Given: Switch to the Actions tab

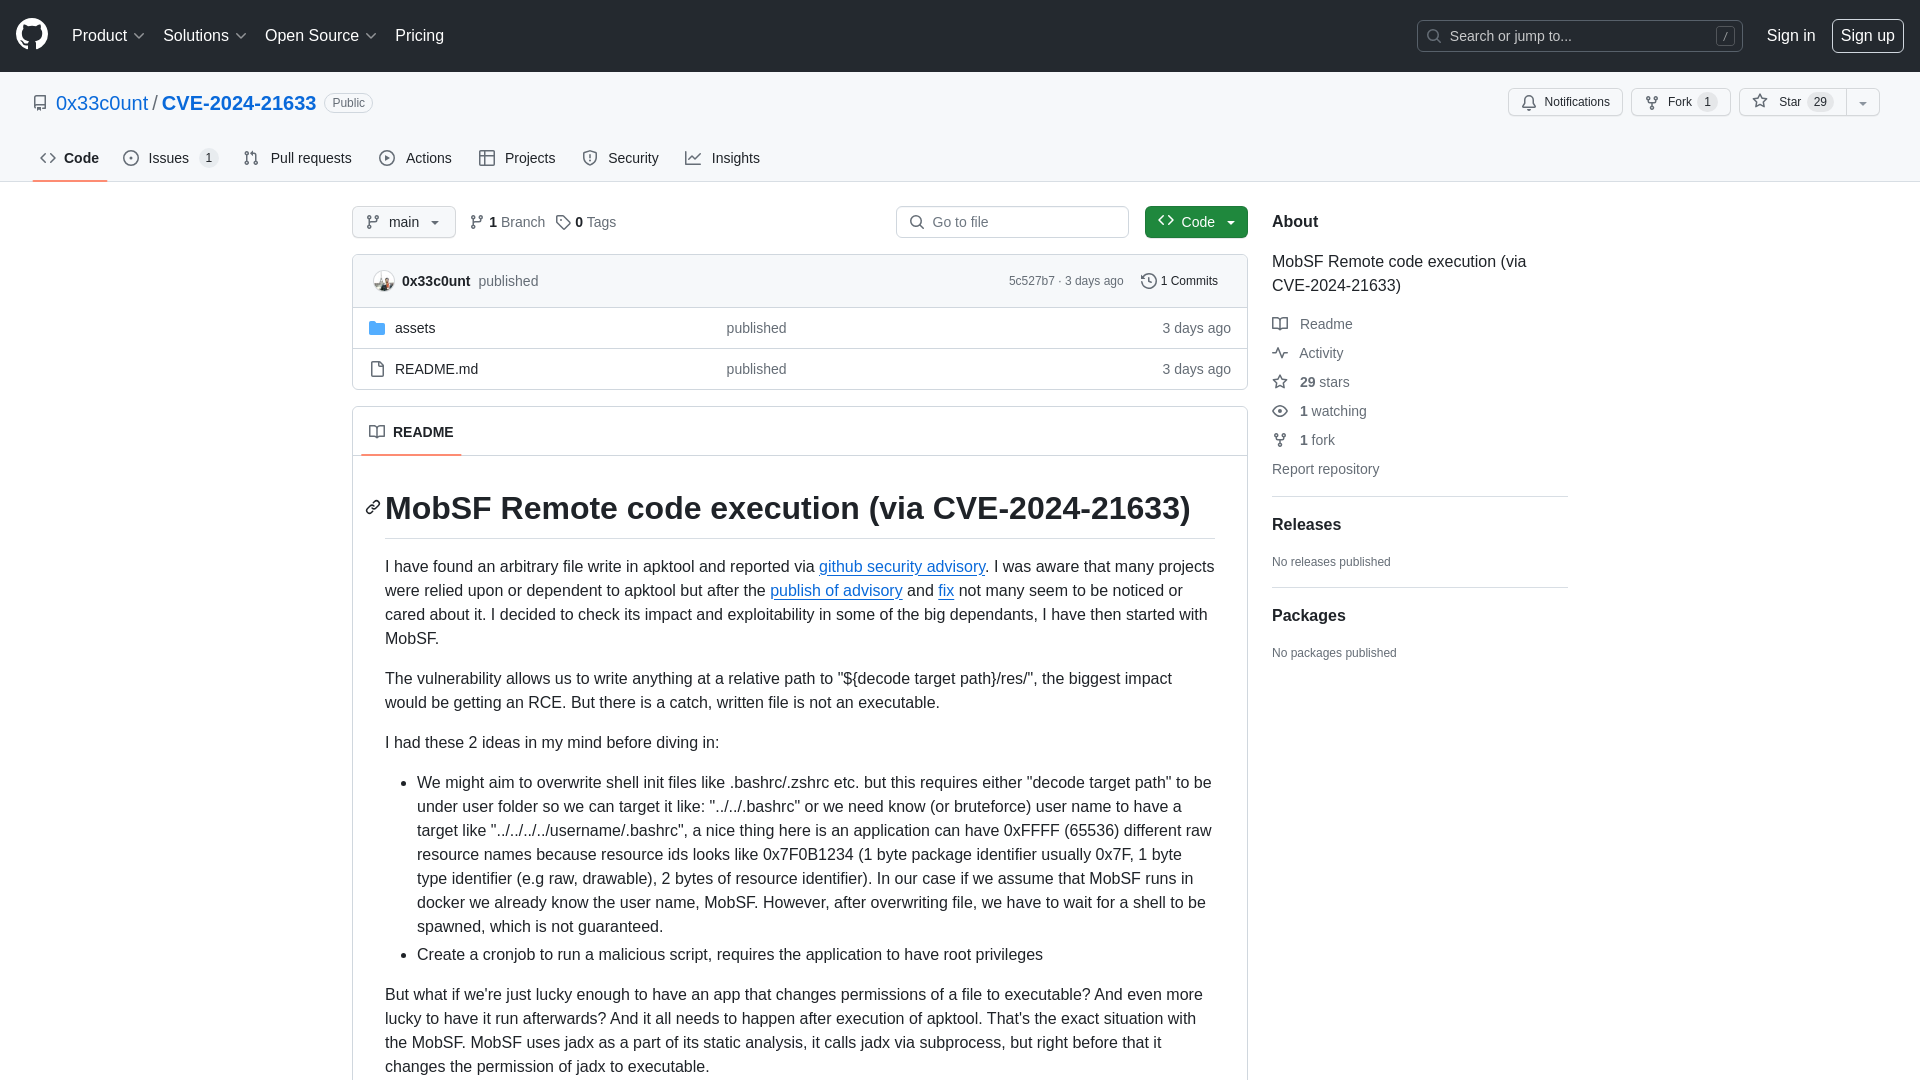Looking at the screenshot, I should [415, 158].
